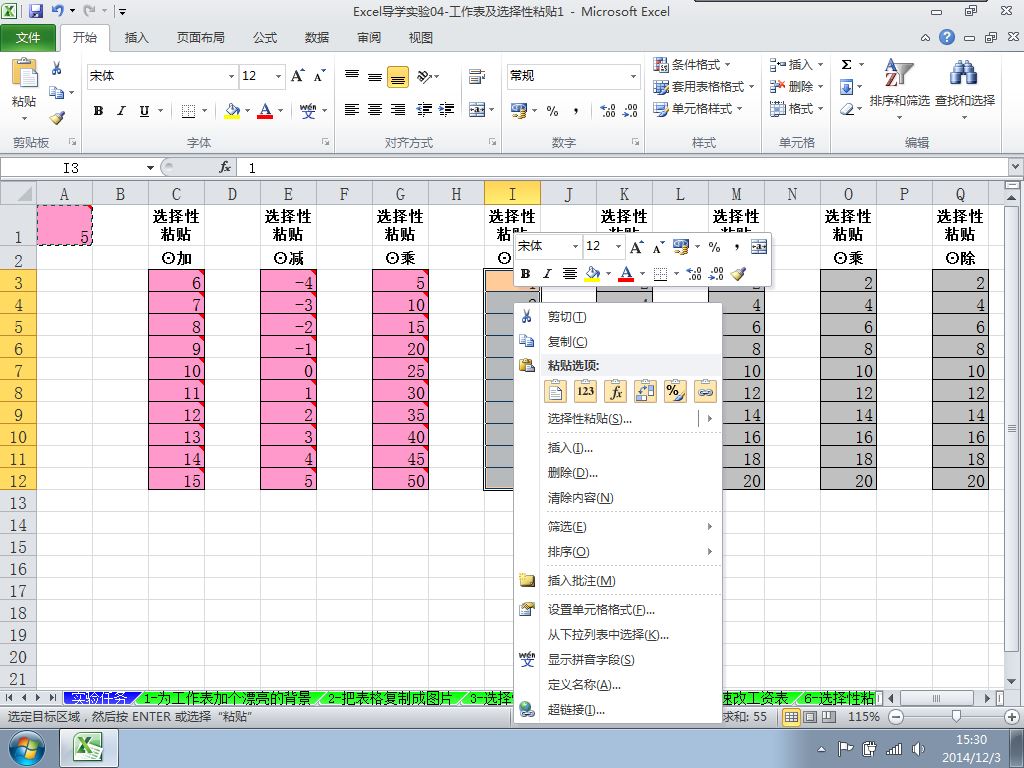Choose the Paste Formatting percent-brush option
This screenshot has width=1024, height=768.
675,391
